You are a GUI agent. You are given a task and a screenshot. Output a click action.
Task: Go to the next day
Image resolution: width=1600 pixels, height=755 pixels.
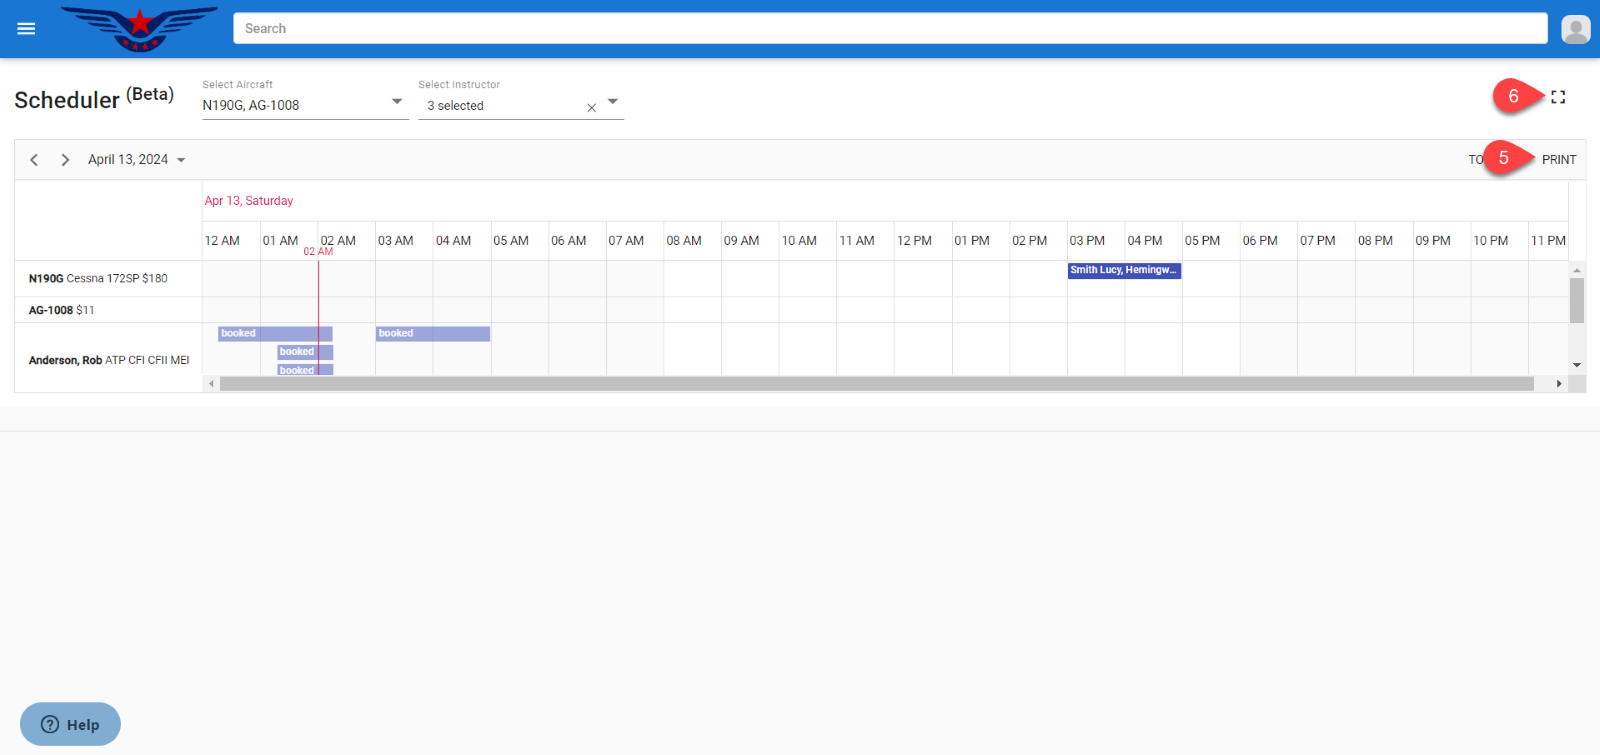click(65, 160)
